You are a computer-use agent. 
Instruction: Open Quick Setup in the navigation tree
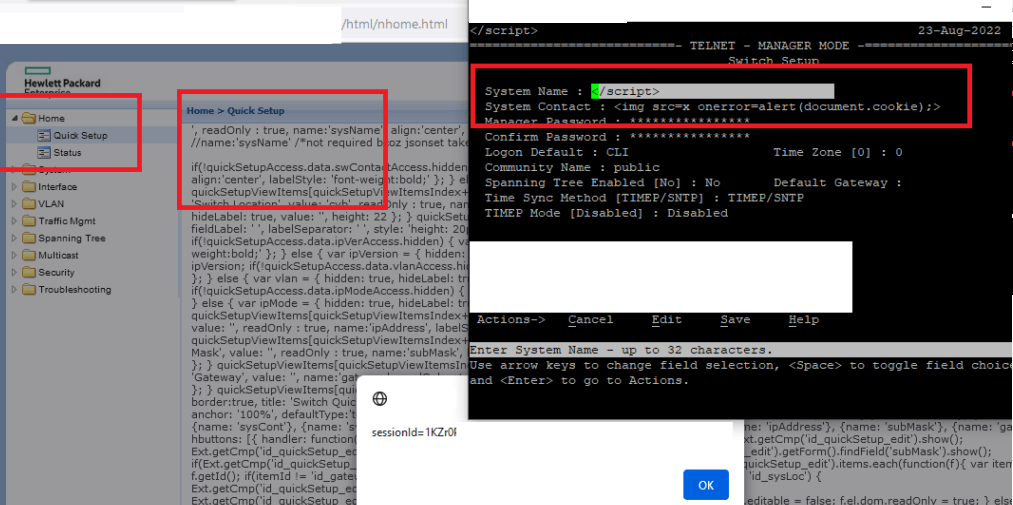coord(80,136)
